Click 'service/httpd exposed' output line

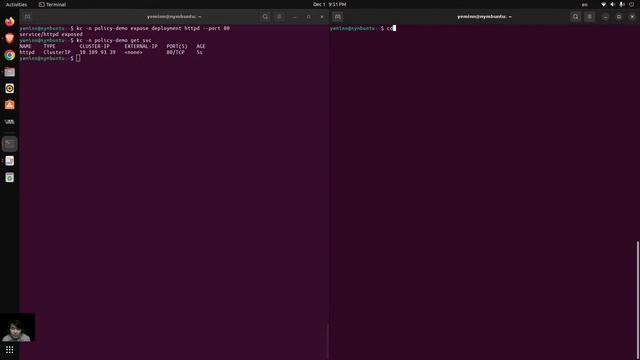tap(51, 34)
